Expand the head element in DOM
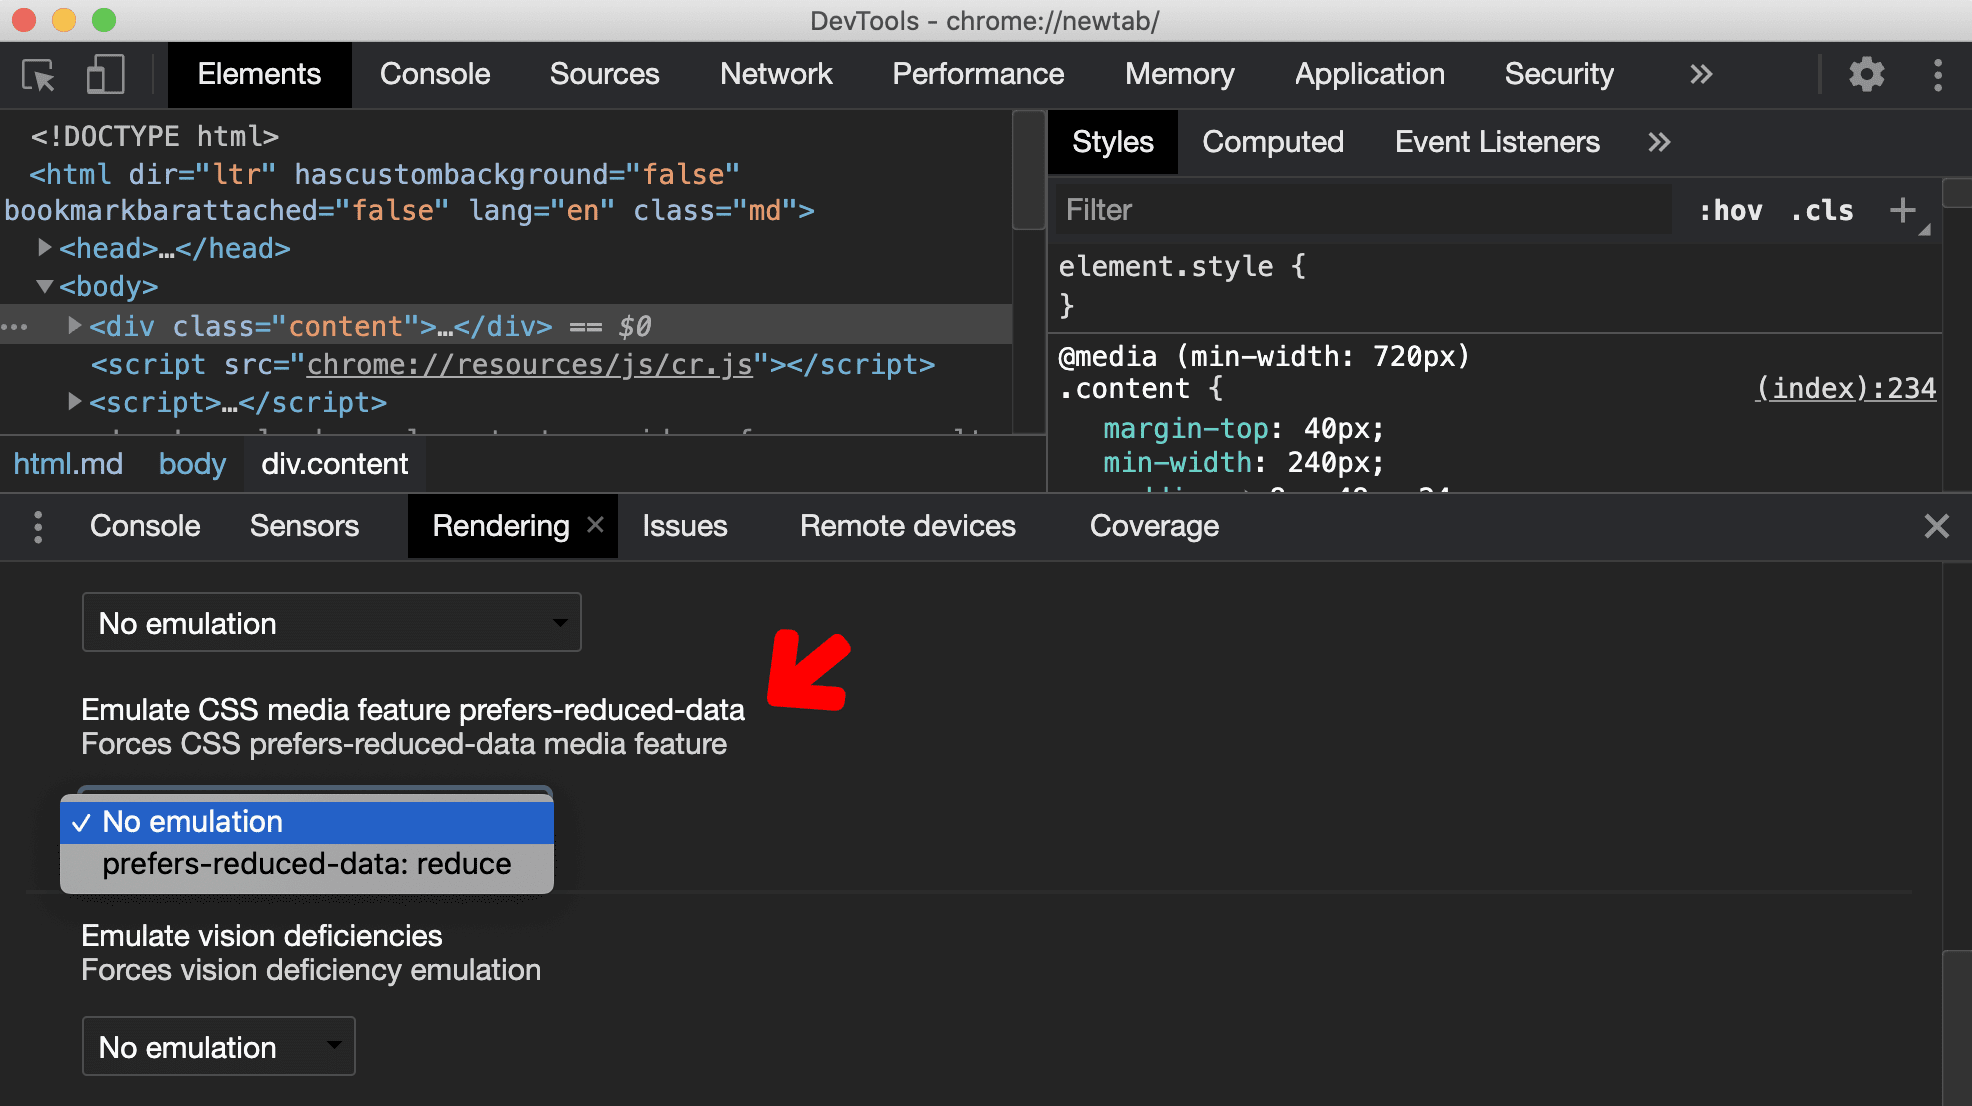1972x1106 pixels. point(43,248)
